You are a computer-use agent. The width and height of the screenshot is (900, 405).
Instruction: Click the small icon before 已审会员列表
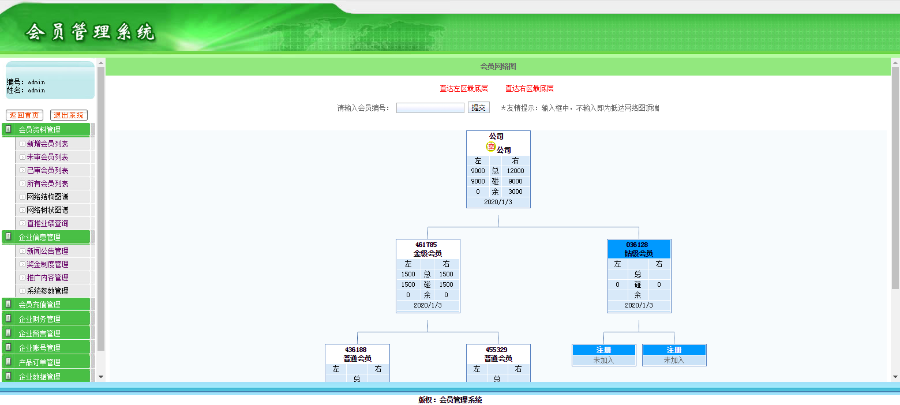coord(22,170)
